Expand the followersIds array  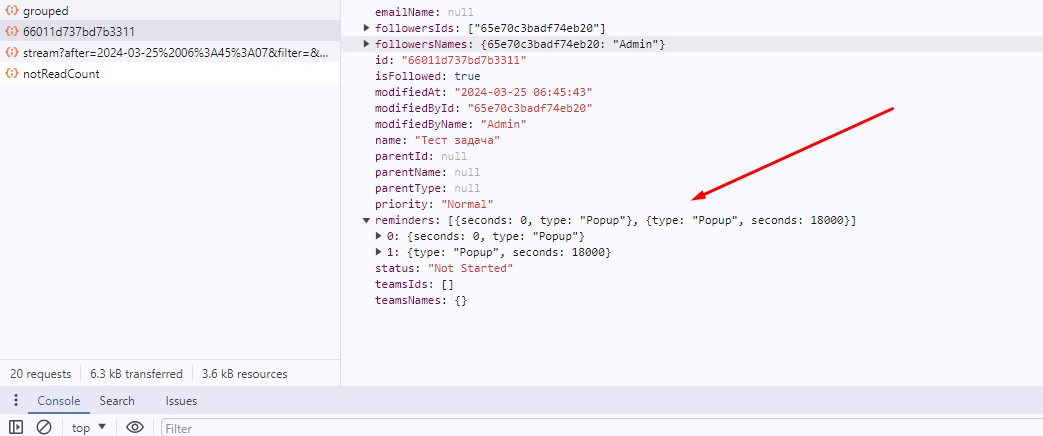367,28
